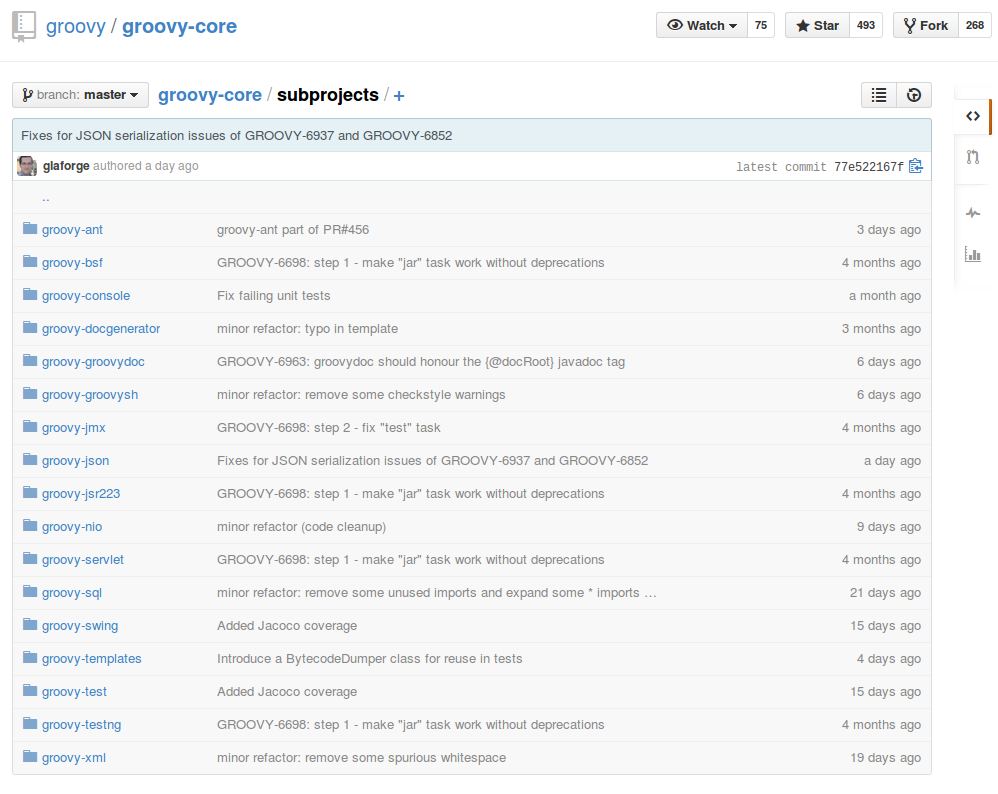
Task: Star the groovy-core repository
Action: pos(817,25)
